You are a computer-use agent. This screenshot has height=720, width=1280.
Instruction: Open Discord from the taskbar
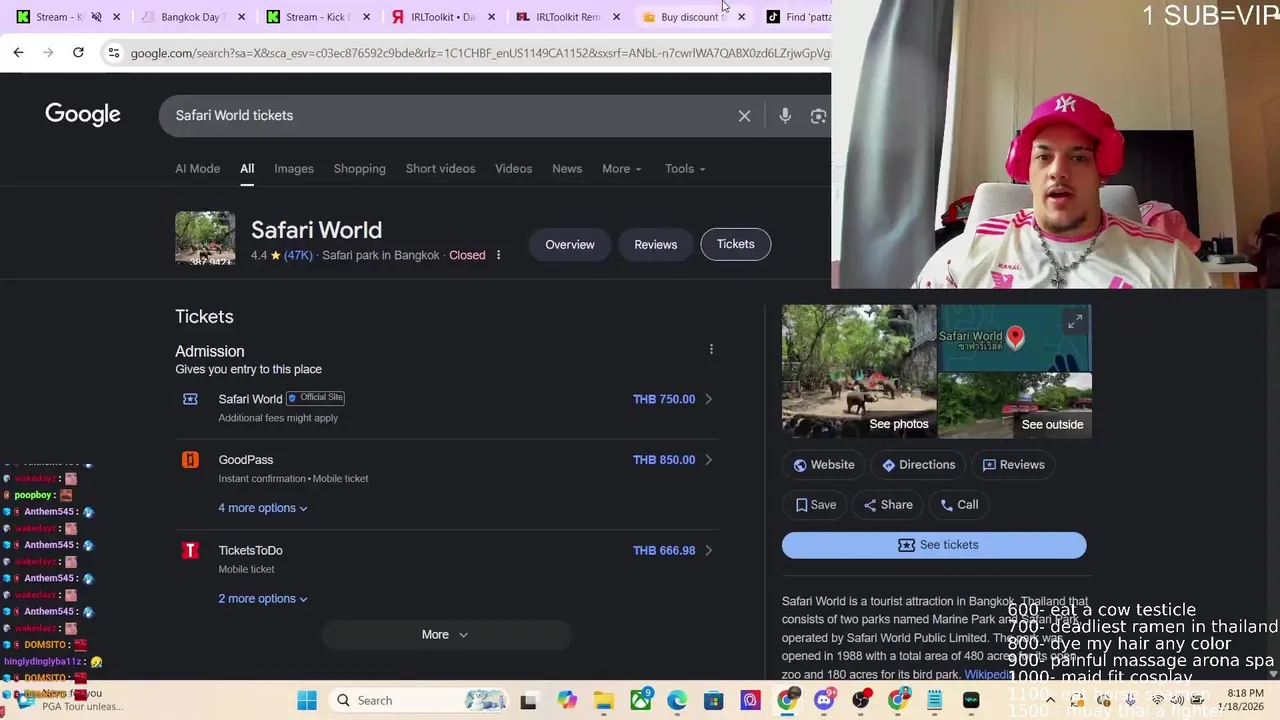824,700
